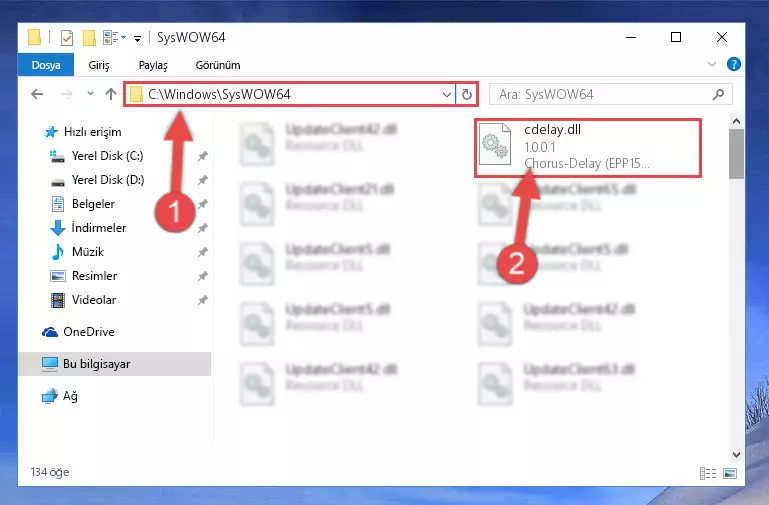This screenshot has height=505, width=769.
Task: Unpin İndirmeler pin icon
Action: [202, 228]
